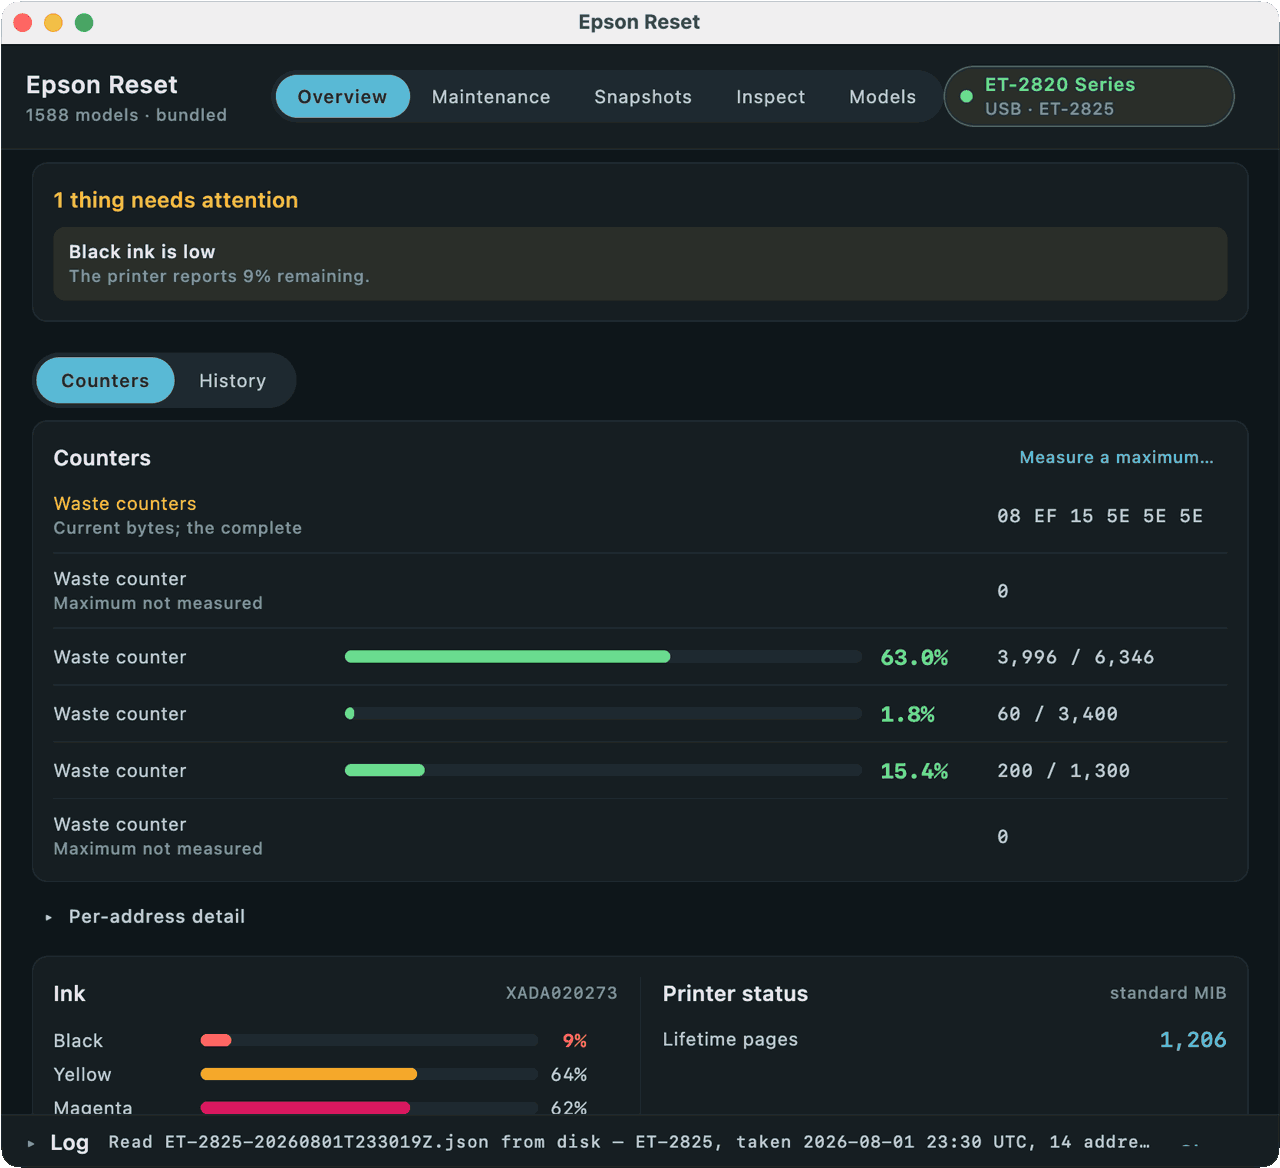Click the value '60 / 3,400'

click(x=1057, y=714)
